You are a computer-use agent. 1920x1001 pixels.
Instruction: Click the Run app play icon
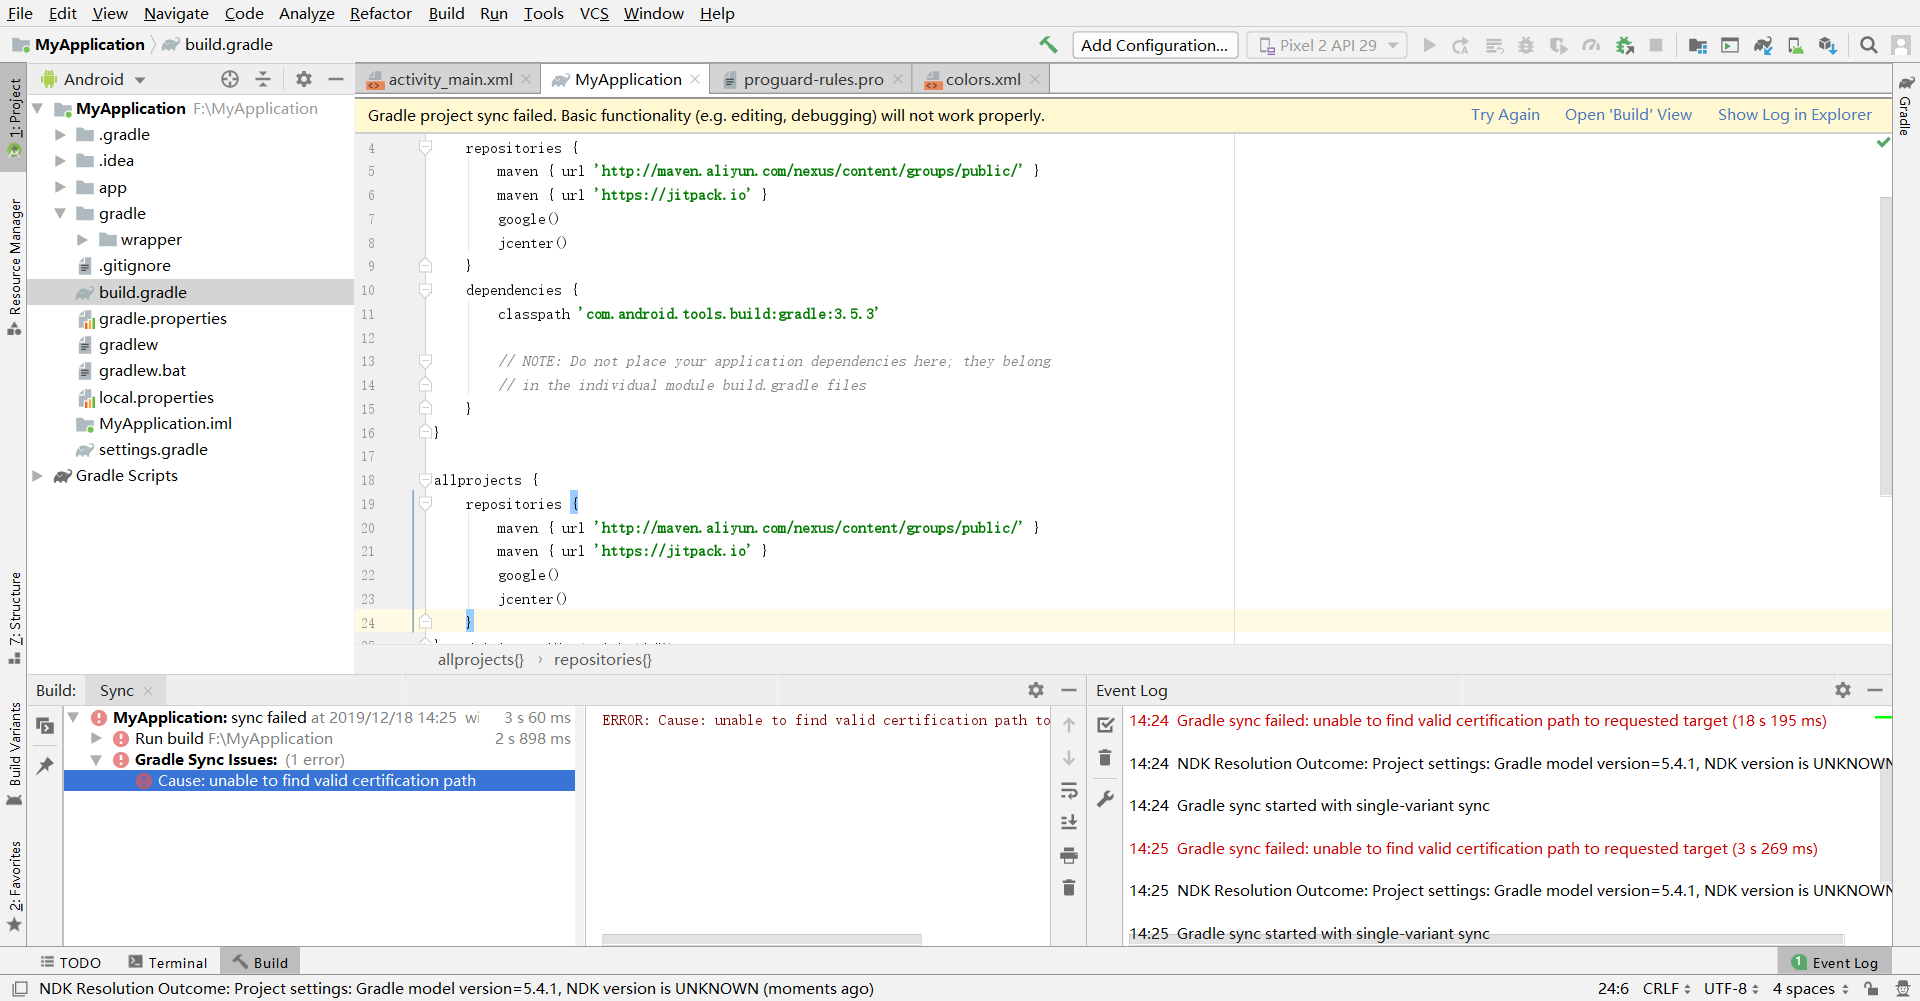pyautogui.click(x=1429, y=45)
